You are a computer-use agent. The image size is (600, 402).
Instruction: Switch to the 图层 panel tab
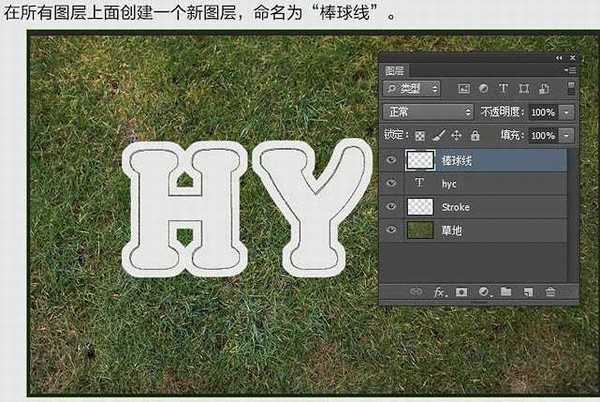tap(395, 70)
